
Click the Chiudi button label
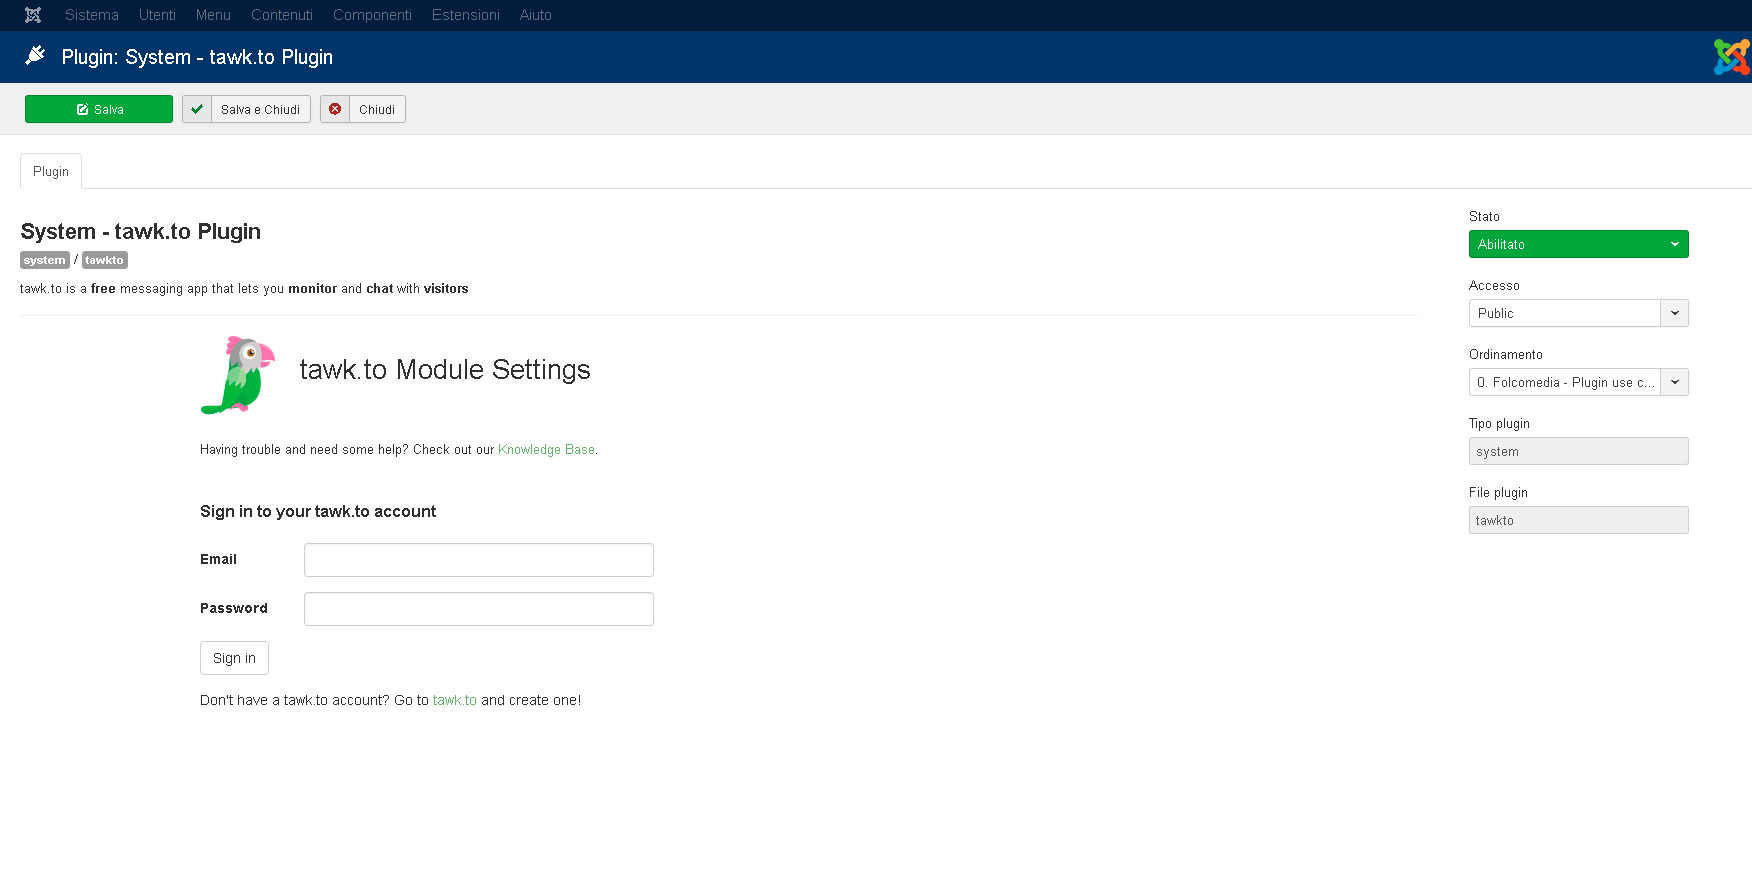[377, 109]
